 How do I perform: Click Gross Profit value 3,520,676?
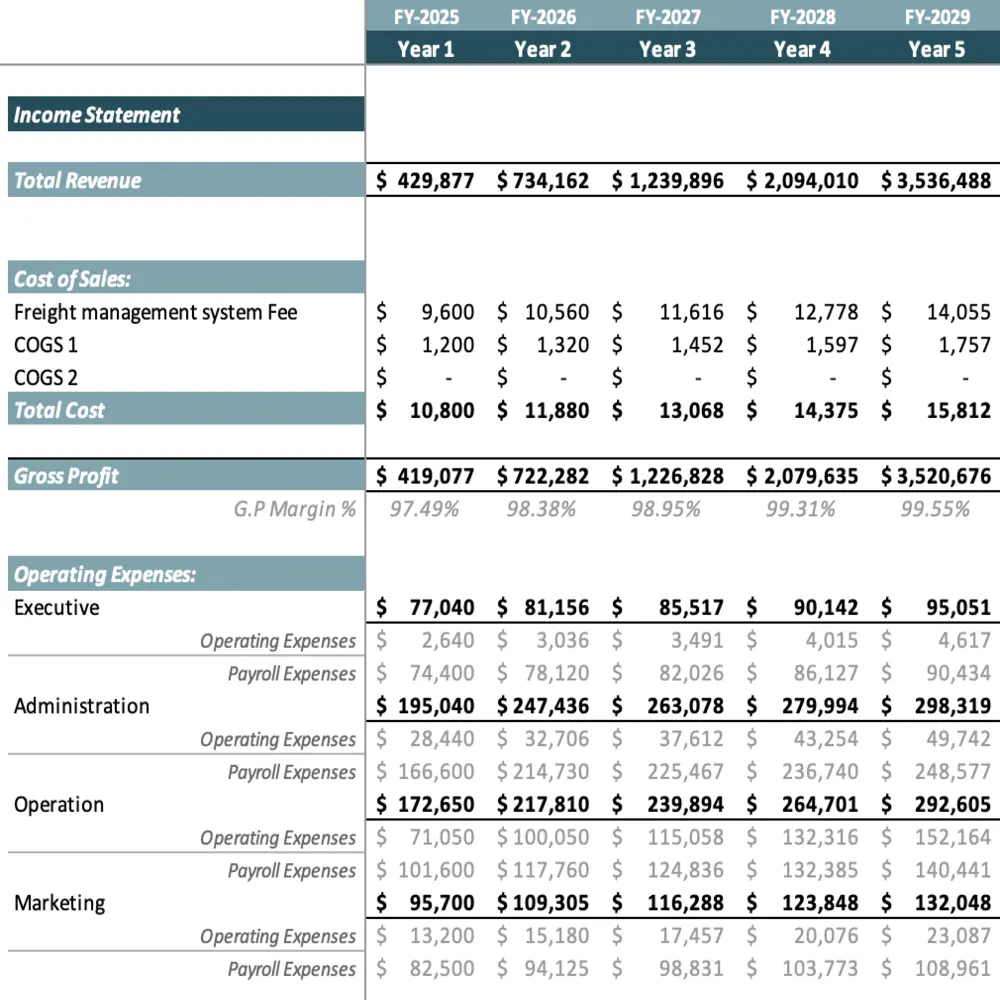pos(944,476)
